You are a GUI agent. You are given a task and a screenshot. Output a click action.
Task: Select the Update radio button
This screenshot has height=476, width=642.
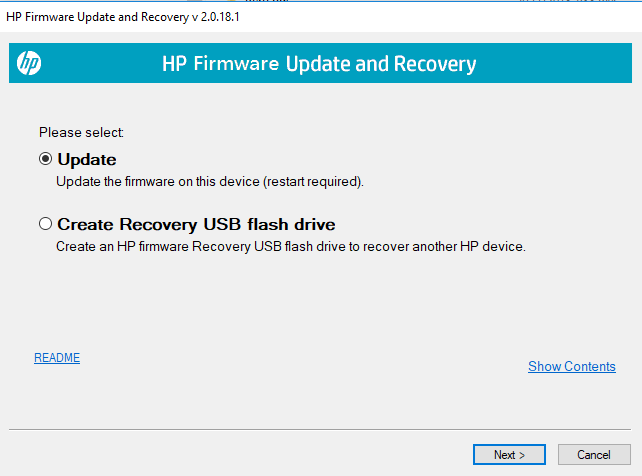click(45, 159)
